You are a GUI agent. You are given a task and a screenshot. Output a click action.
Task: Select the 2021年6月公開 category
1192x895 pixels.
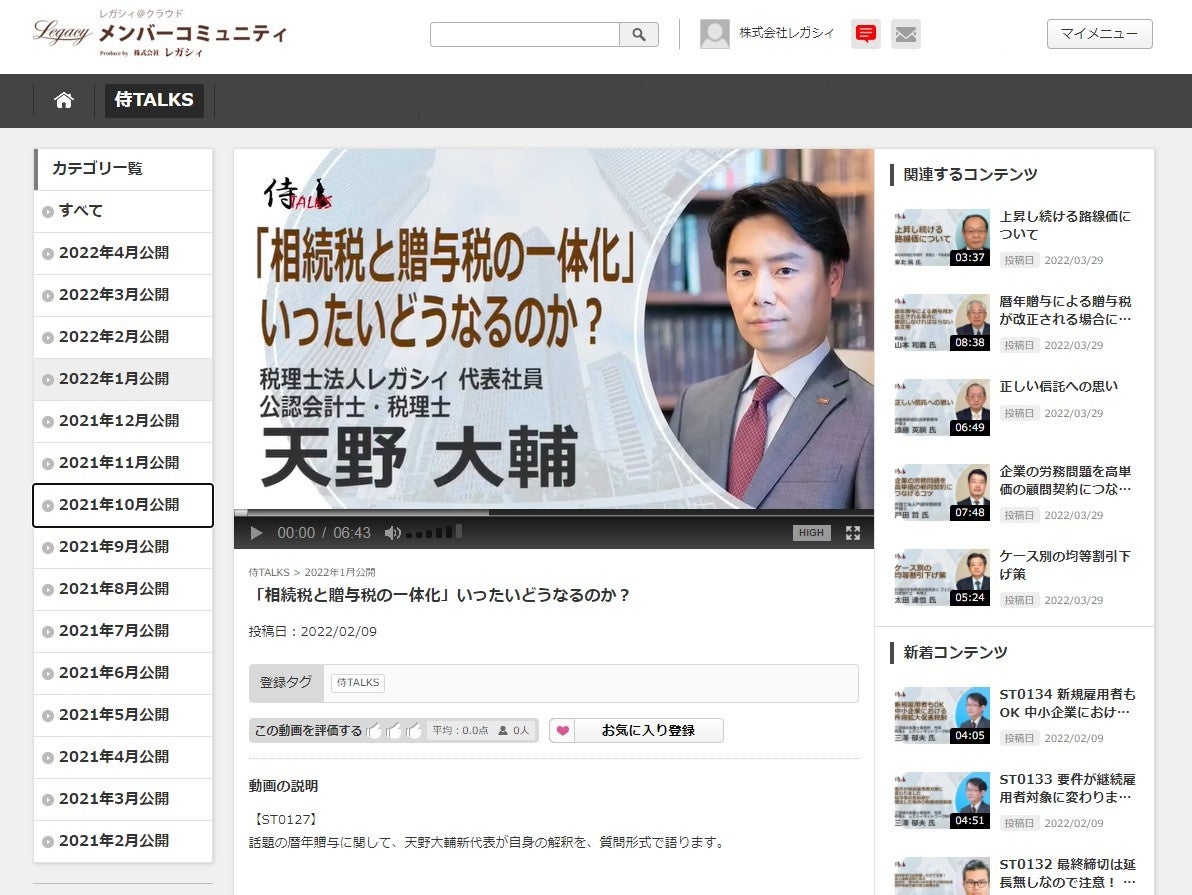[x=123, y=673]
